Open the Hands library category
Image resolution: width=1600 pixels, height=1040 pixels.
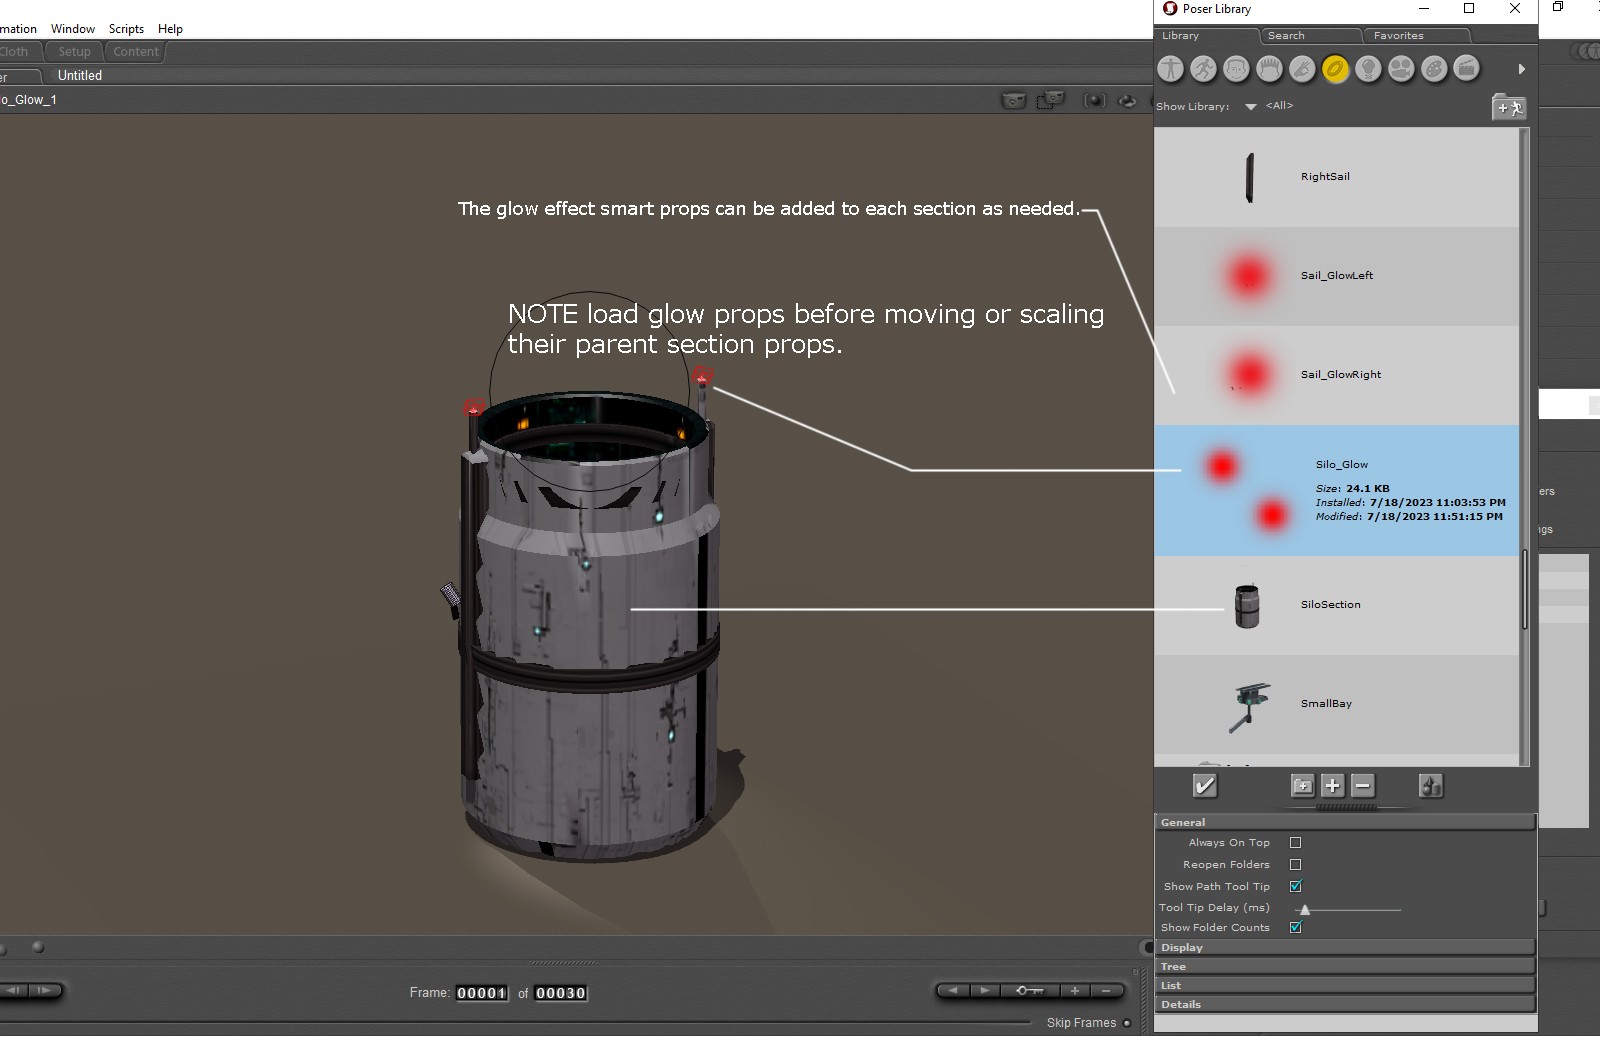point(1302,69)
